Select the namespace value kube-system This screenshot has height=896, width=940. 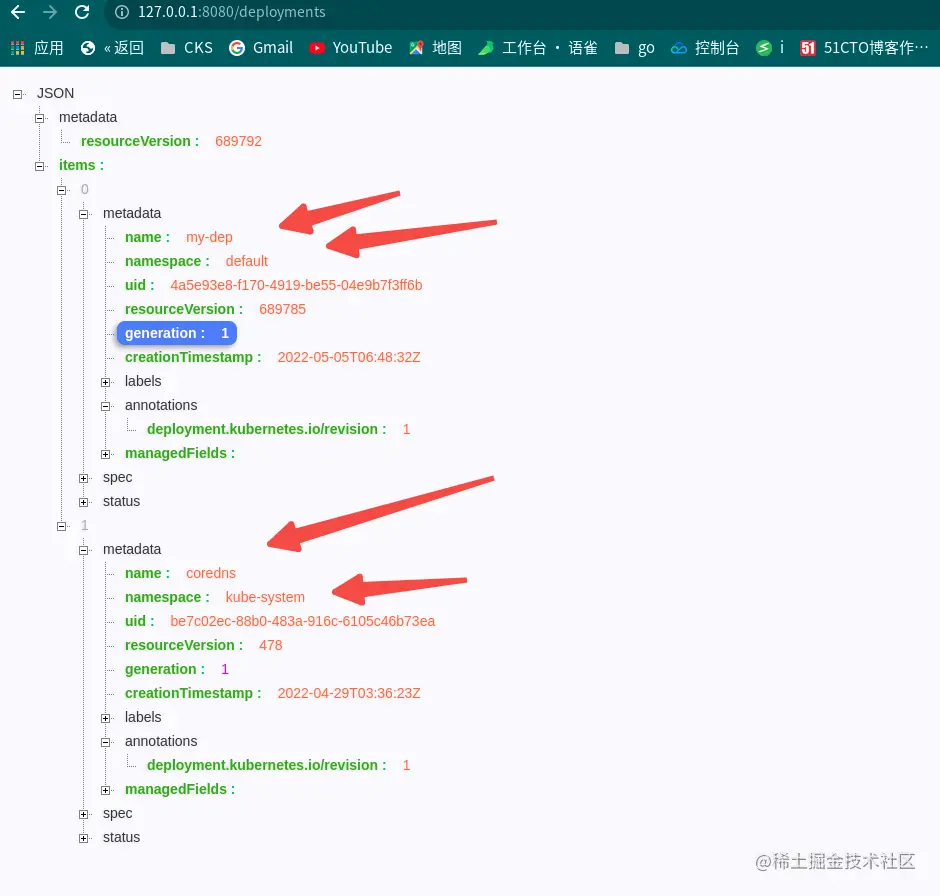coord(264,597)
